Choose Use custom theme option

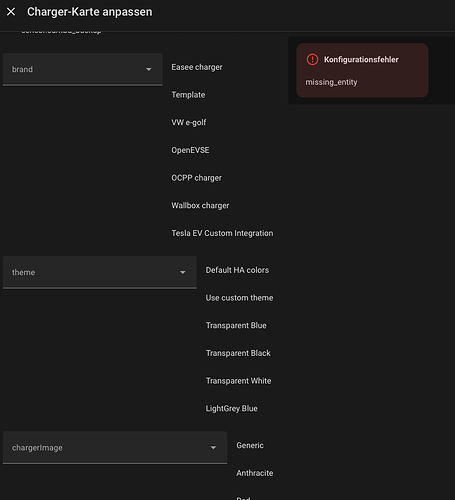(239, 298)
